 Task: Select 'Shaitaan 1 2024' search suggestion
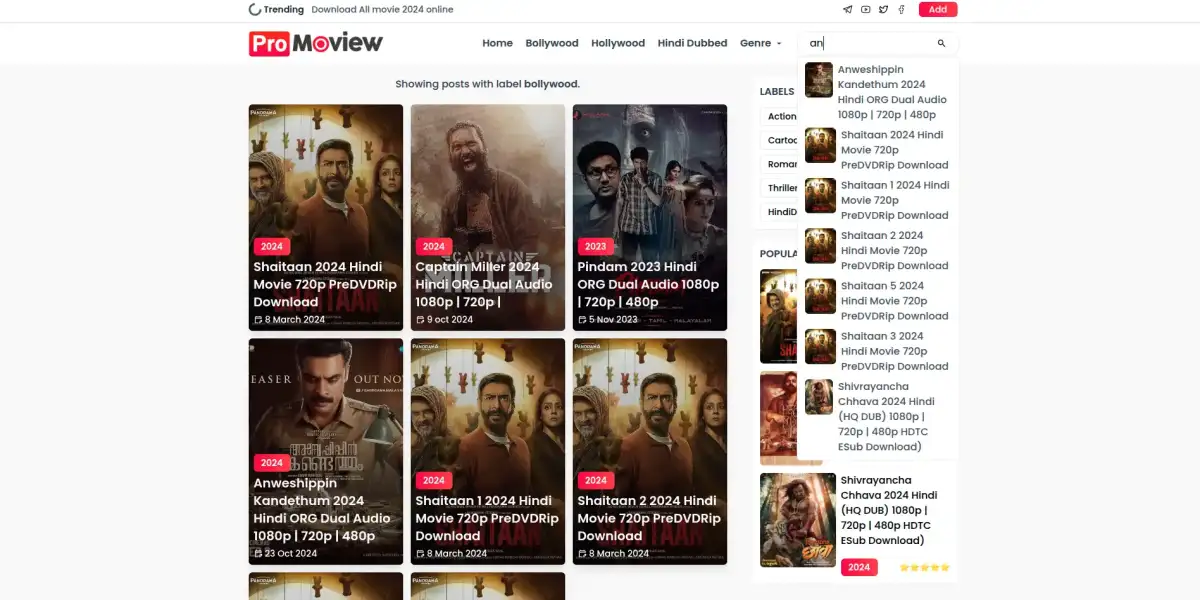878,200
